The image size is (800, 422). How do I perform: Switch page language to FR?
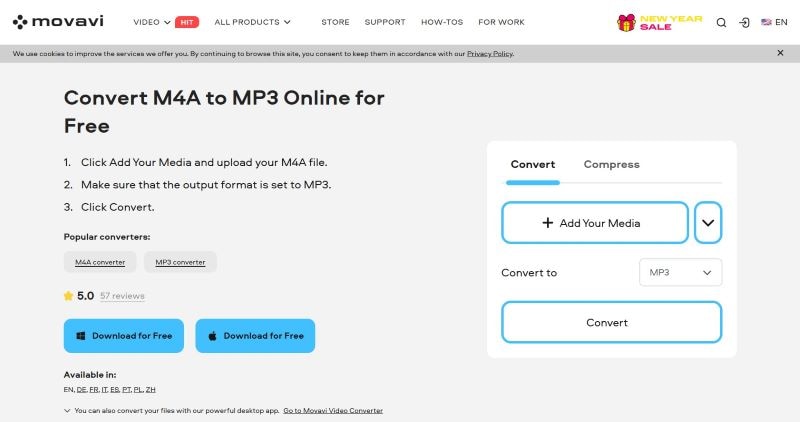(x=94, y=389)
